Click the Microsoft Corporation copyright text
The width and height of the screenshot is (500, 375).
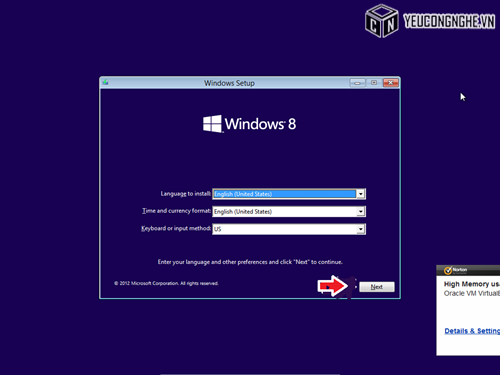166,283
